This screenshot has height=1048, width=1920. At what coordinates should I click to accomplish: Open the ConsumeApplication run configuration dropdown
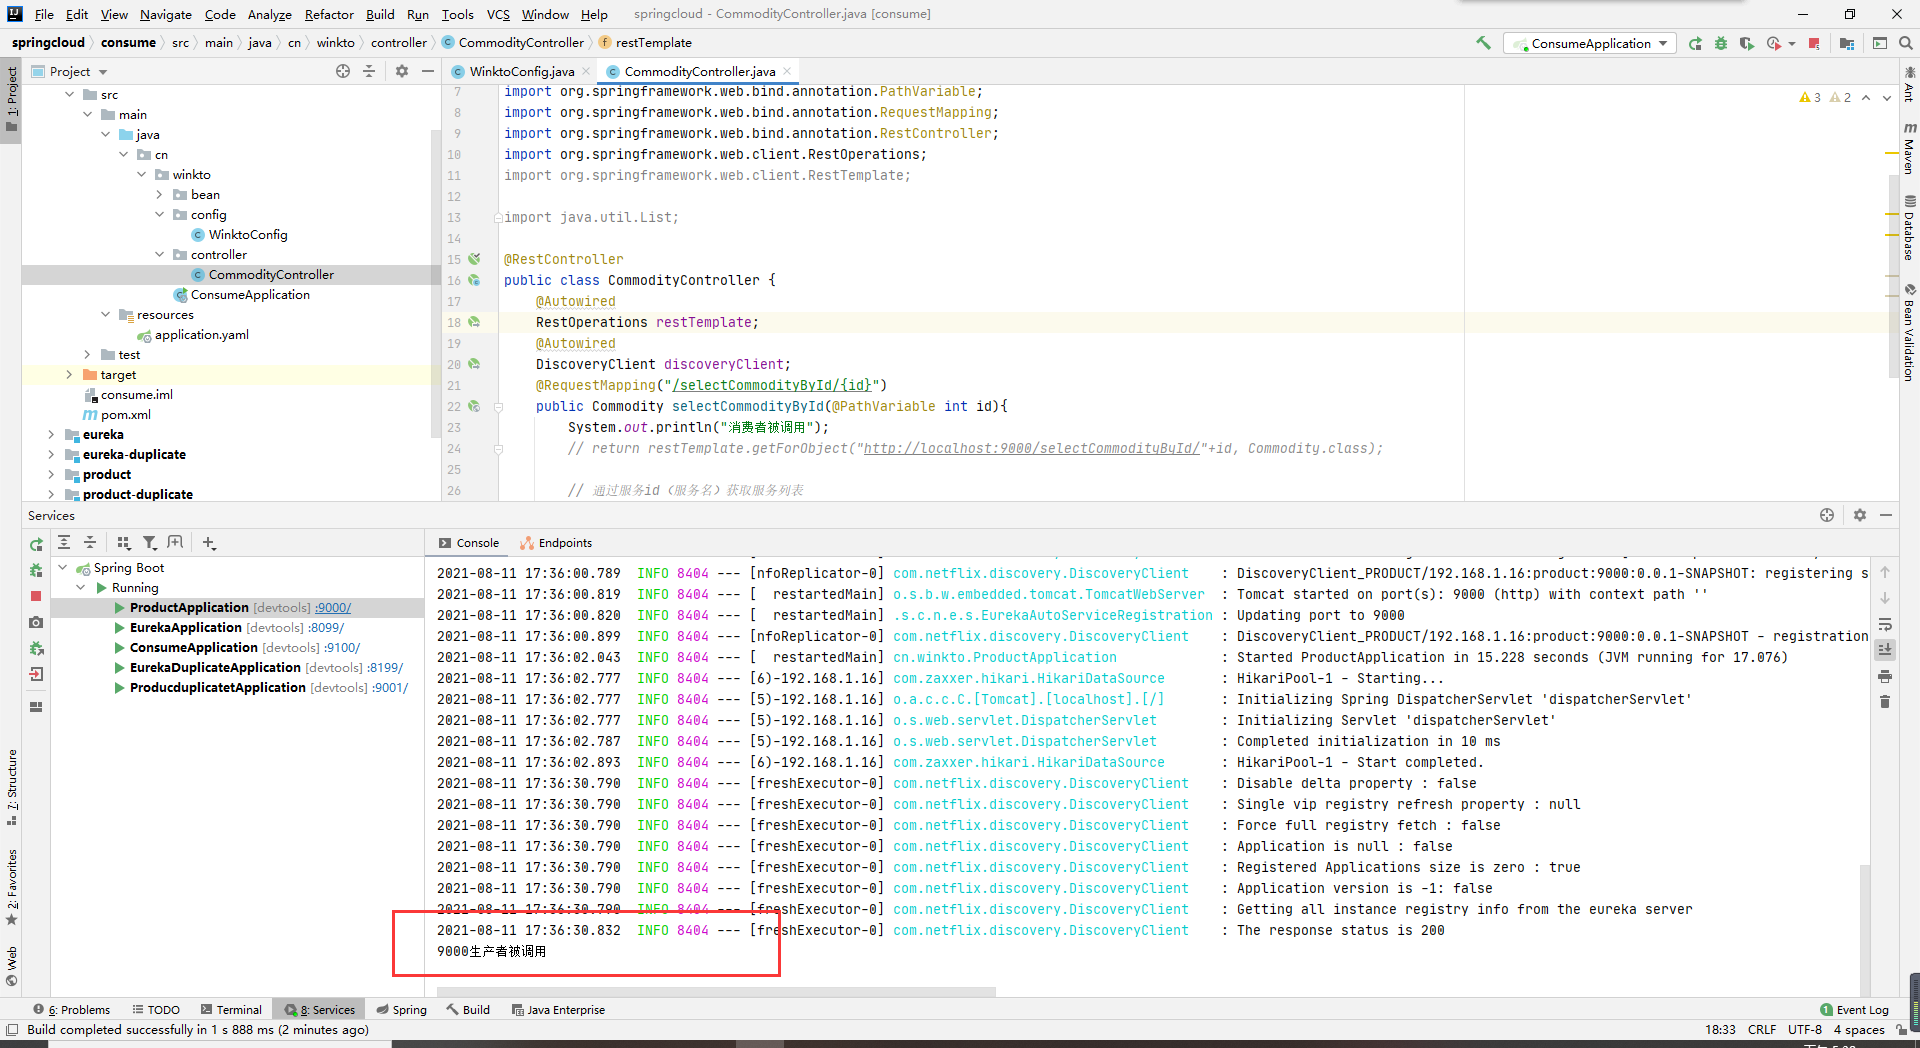tap(1590, 43)
